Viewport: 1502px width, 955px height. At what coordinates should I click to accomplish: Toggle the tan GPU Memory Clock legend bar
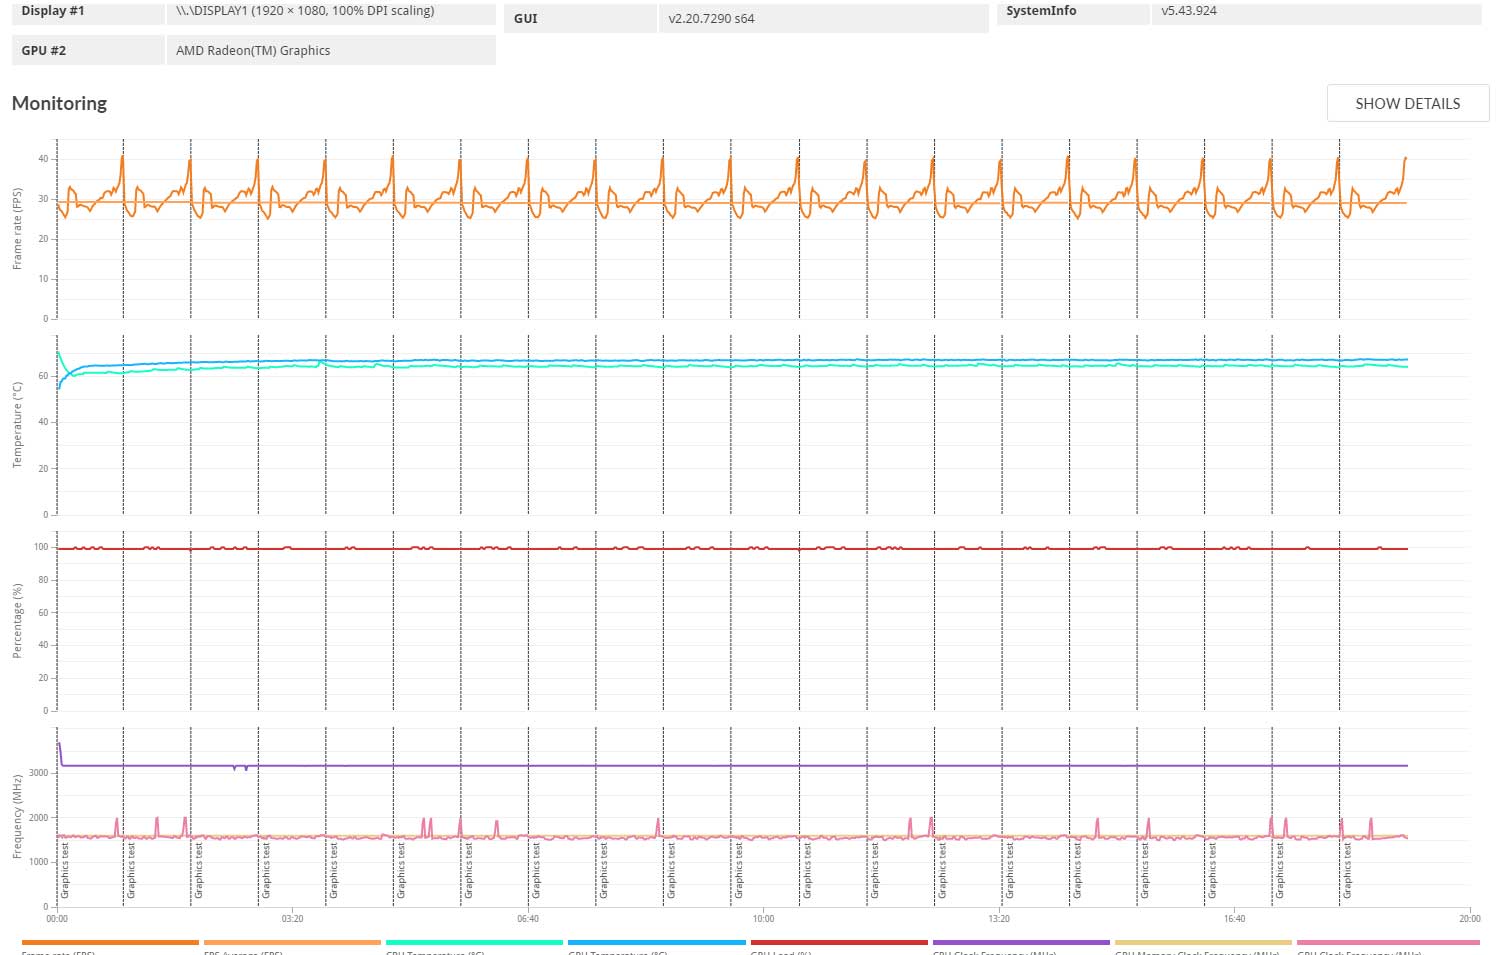pos(1203,942)
